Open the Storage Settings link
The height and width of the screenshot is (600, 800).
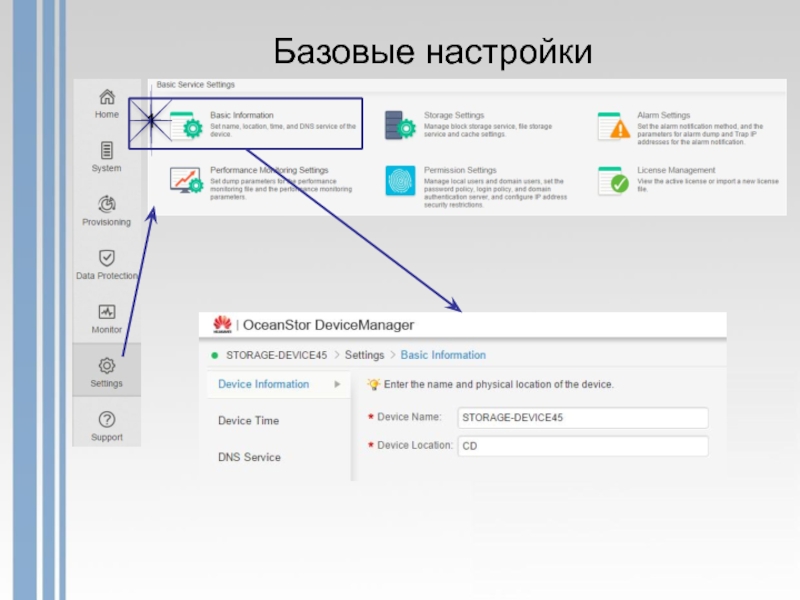coord(454,115)
